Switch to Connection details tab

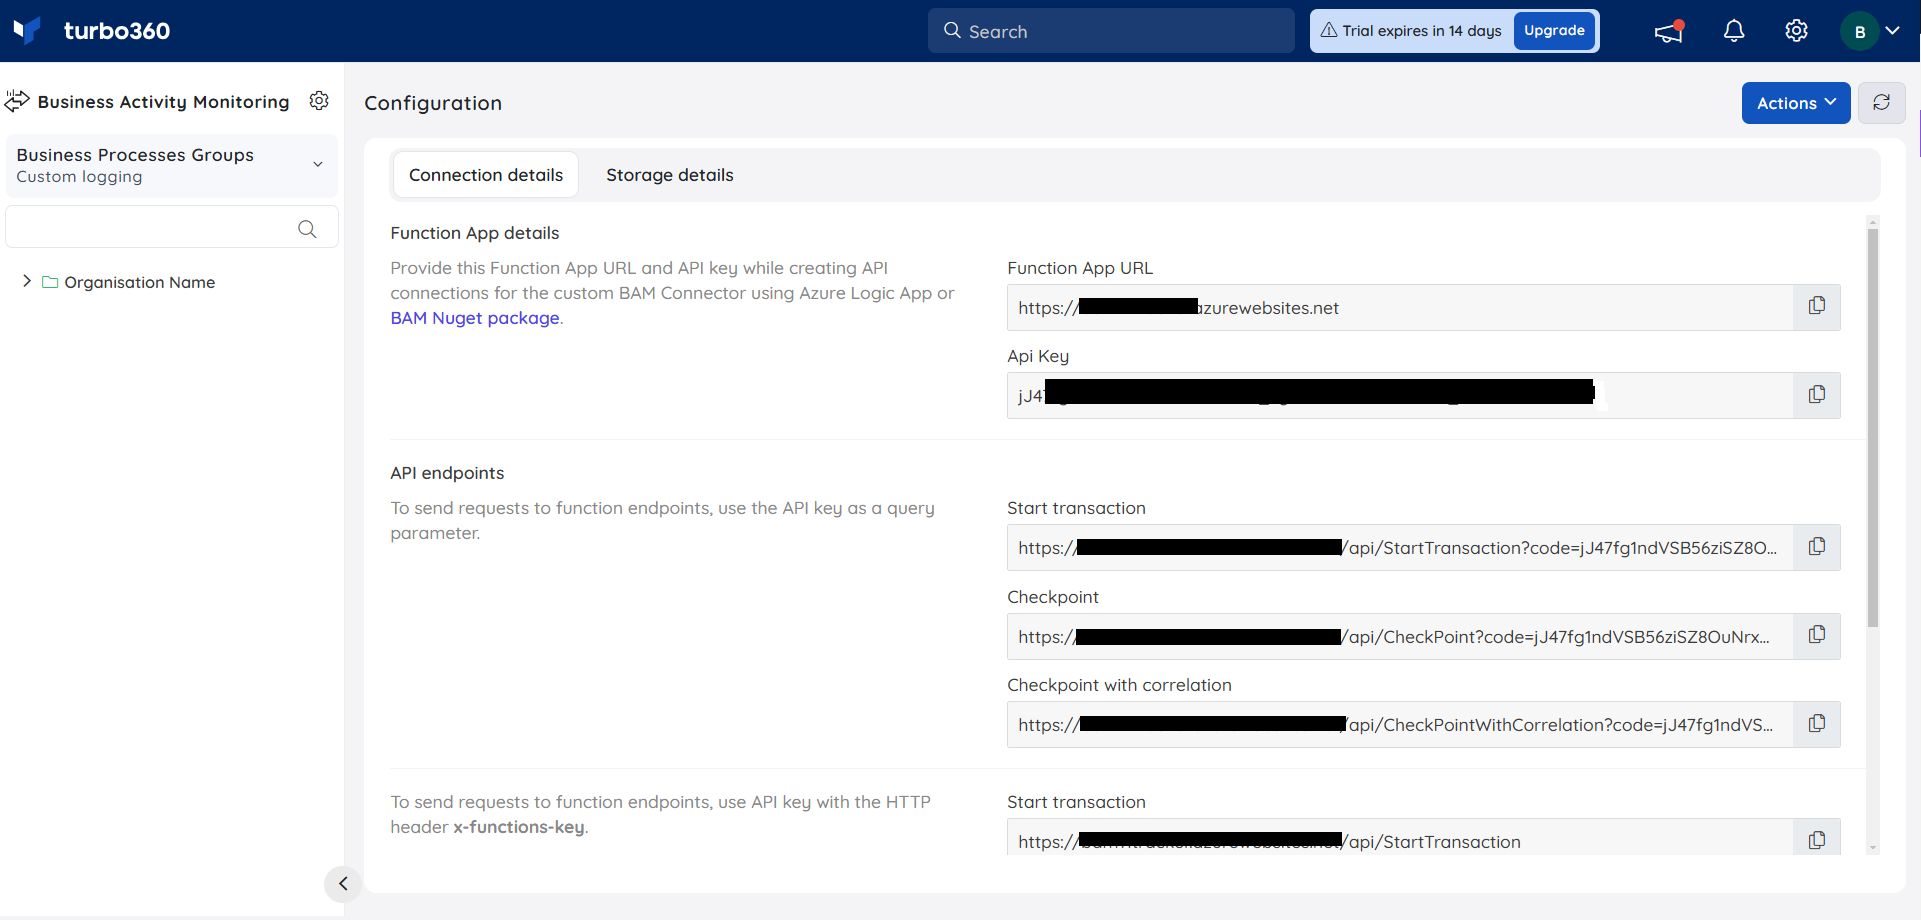[x=486, y=175]
